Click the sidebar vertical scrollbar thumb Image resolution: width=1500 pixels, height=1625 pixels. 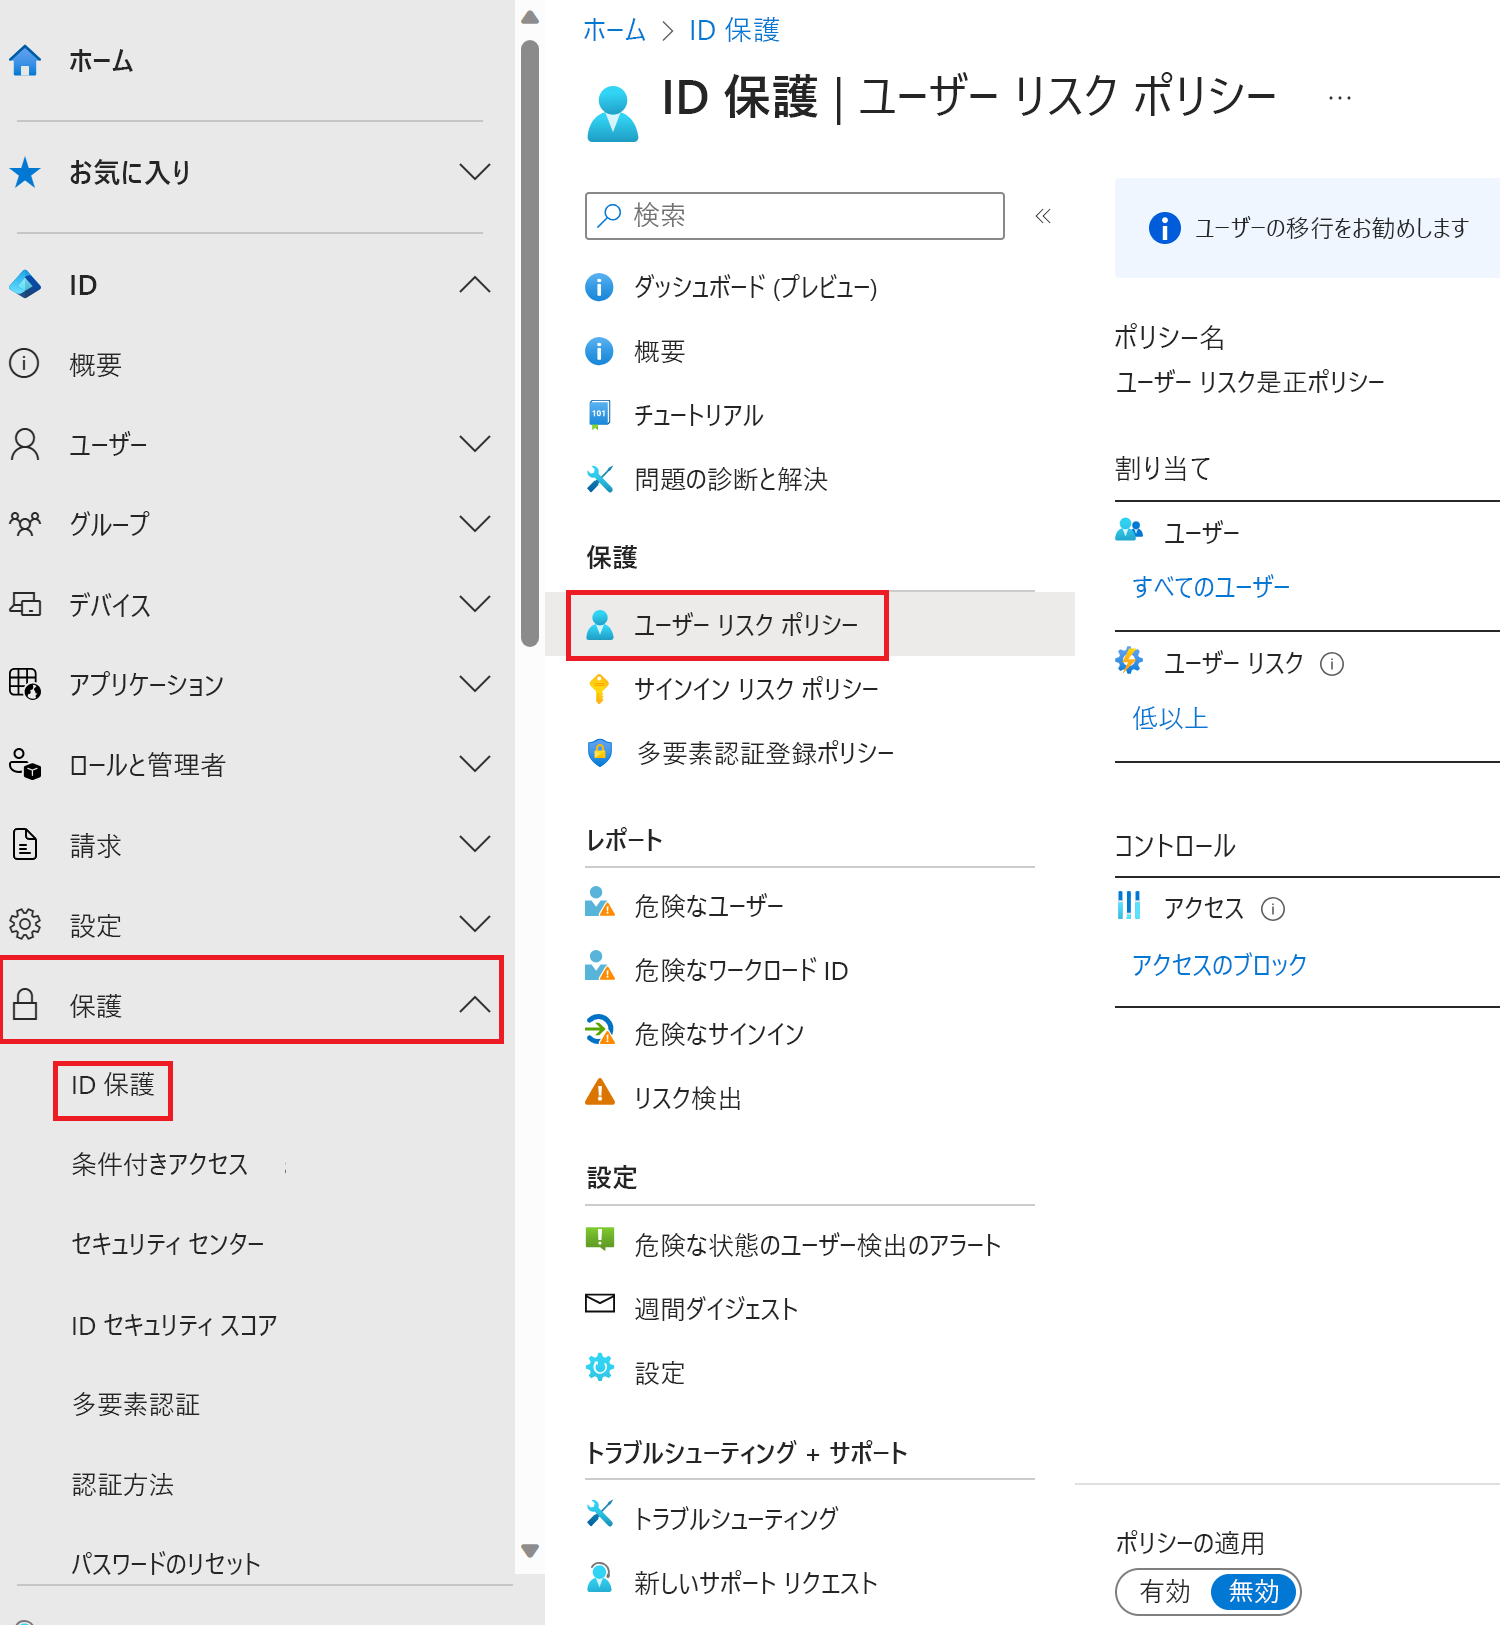[x=530, y=343]
